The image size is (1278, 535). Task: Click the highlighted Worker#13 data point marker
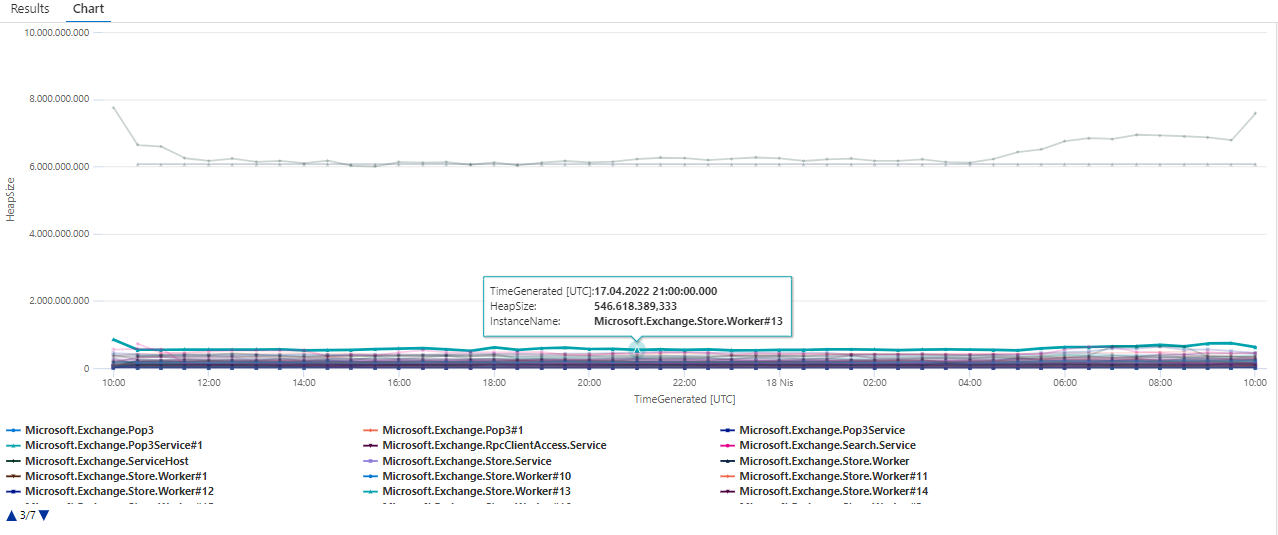point(637,348)
